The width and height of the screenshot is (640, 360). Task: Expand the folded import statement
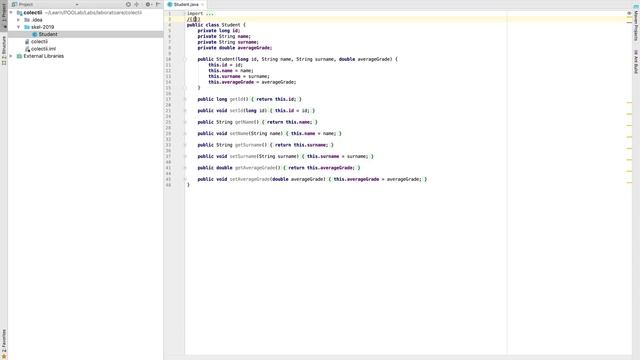[x=184, y=13]
